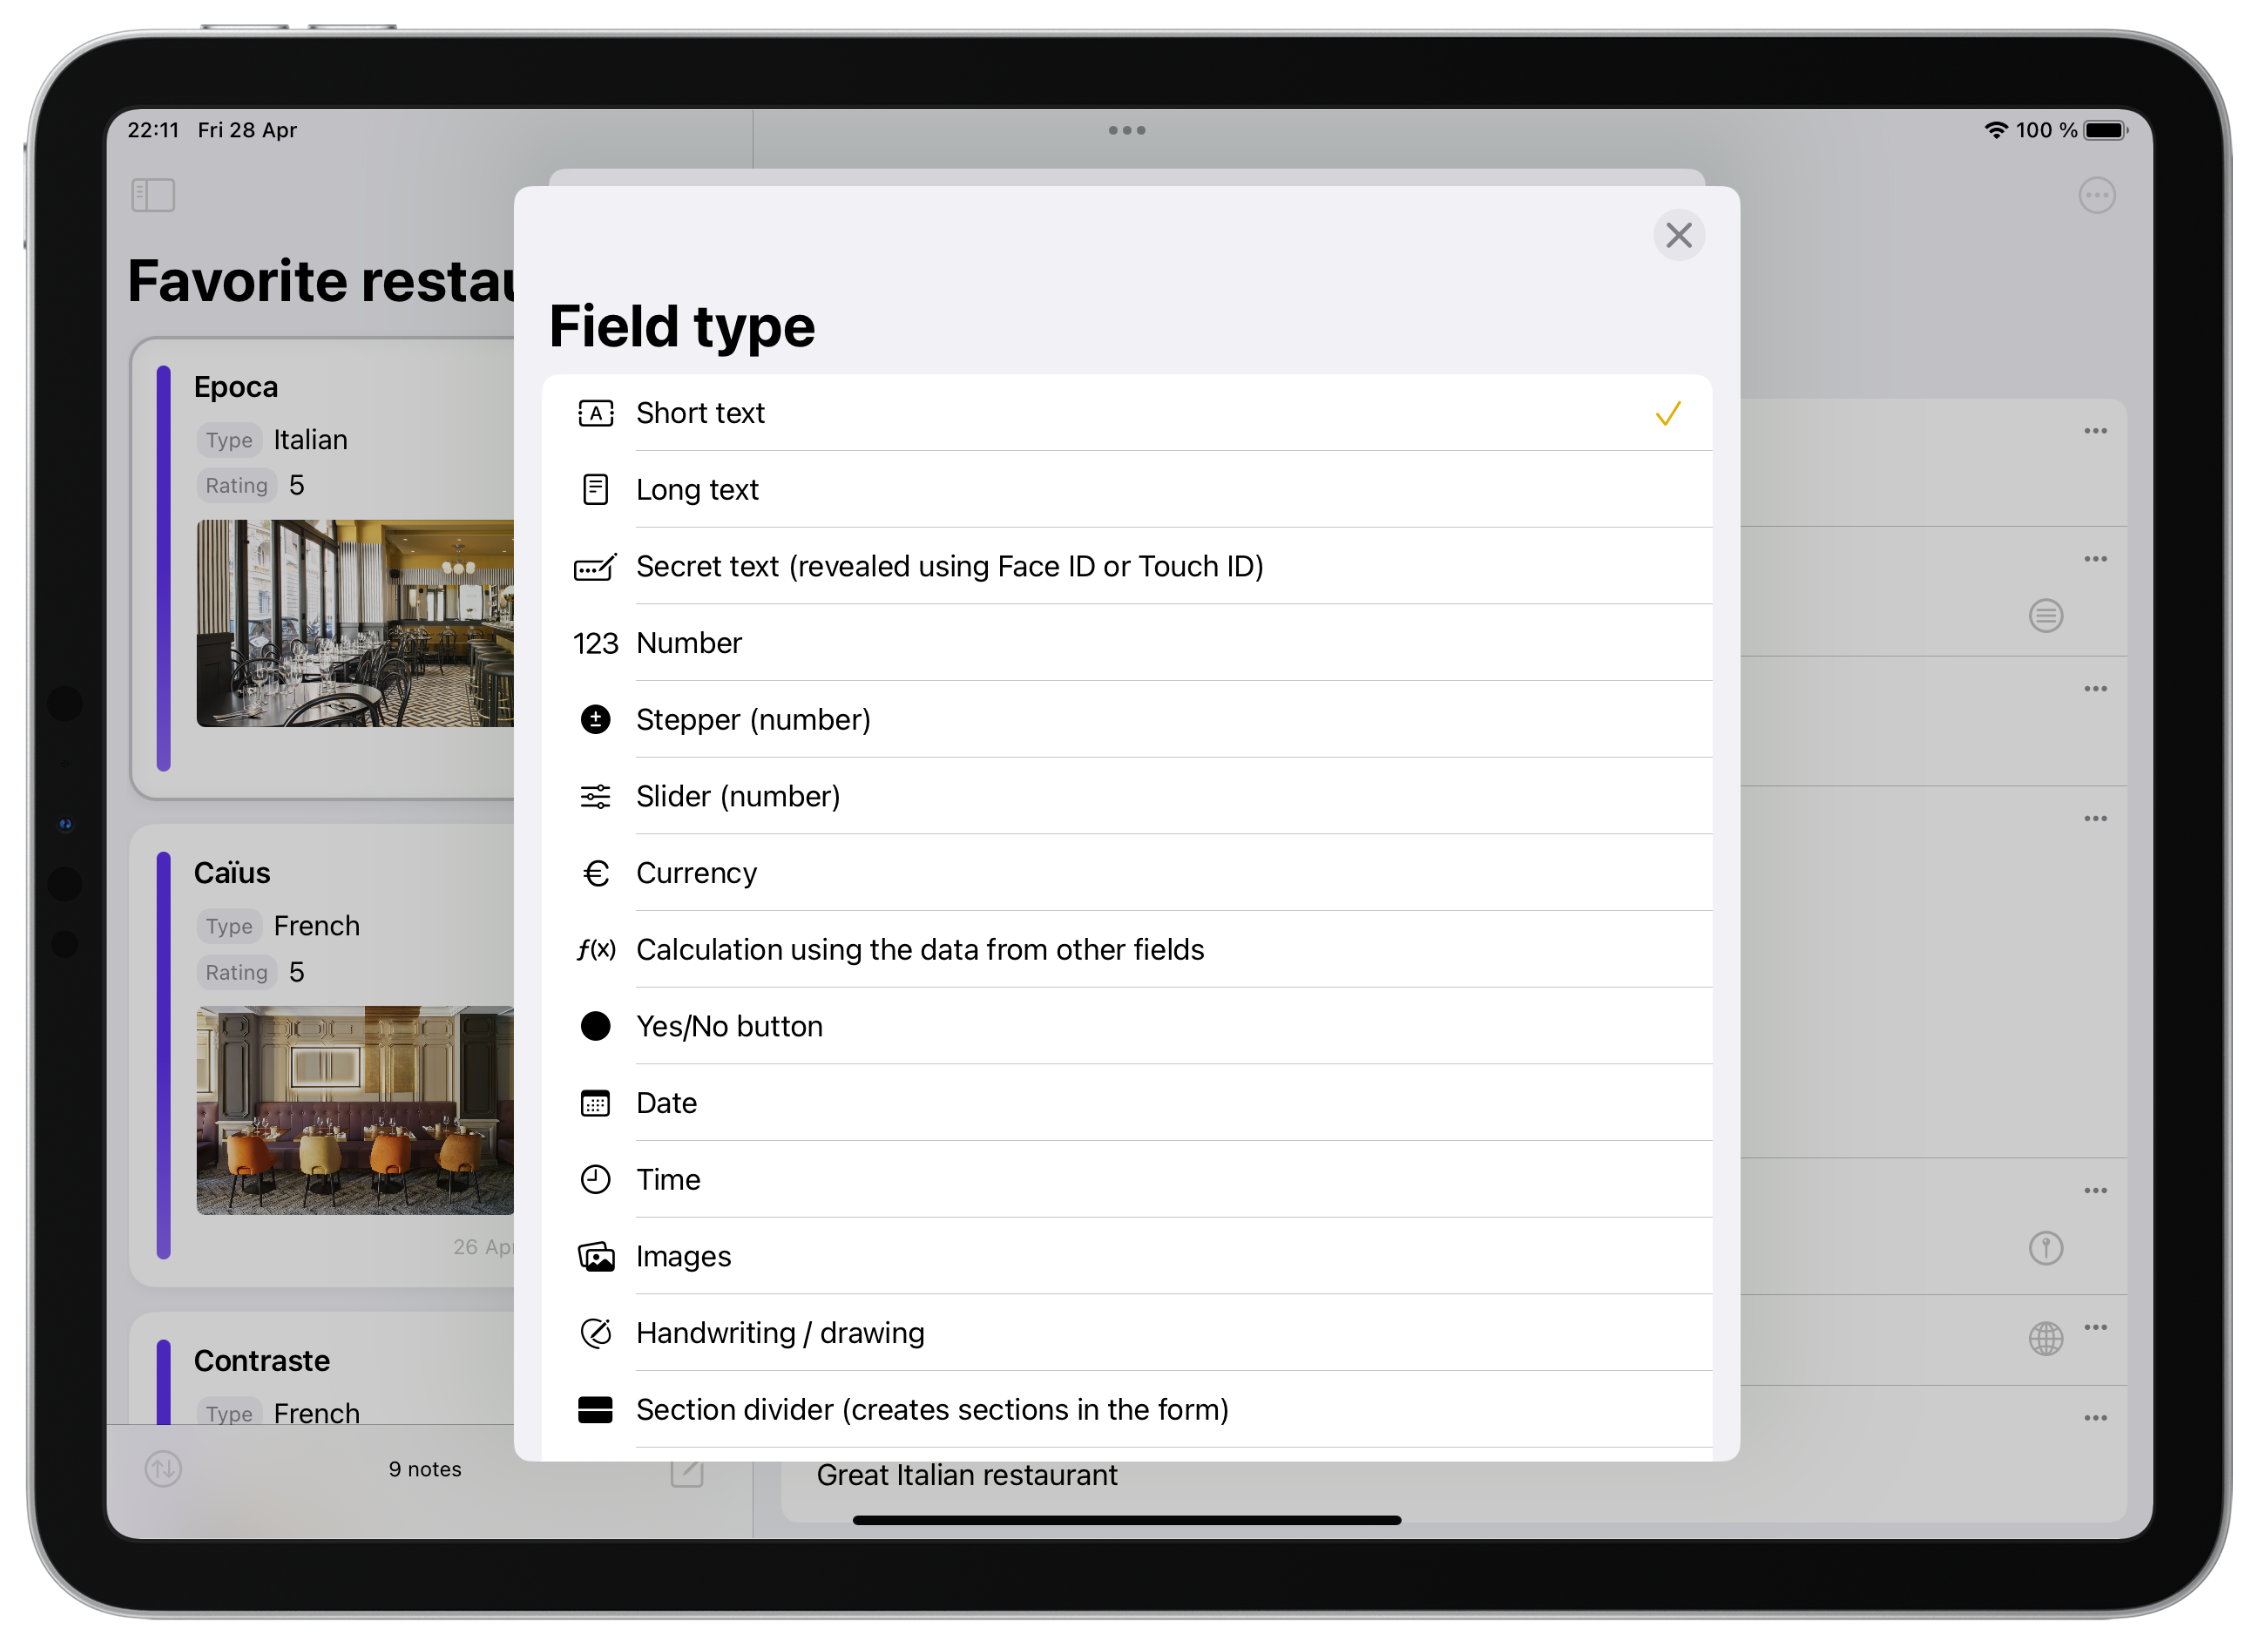Open the Contraste restaurant note

click(322, 1368)
